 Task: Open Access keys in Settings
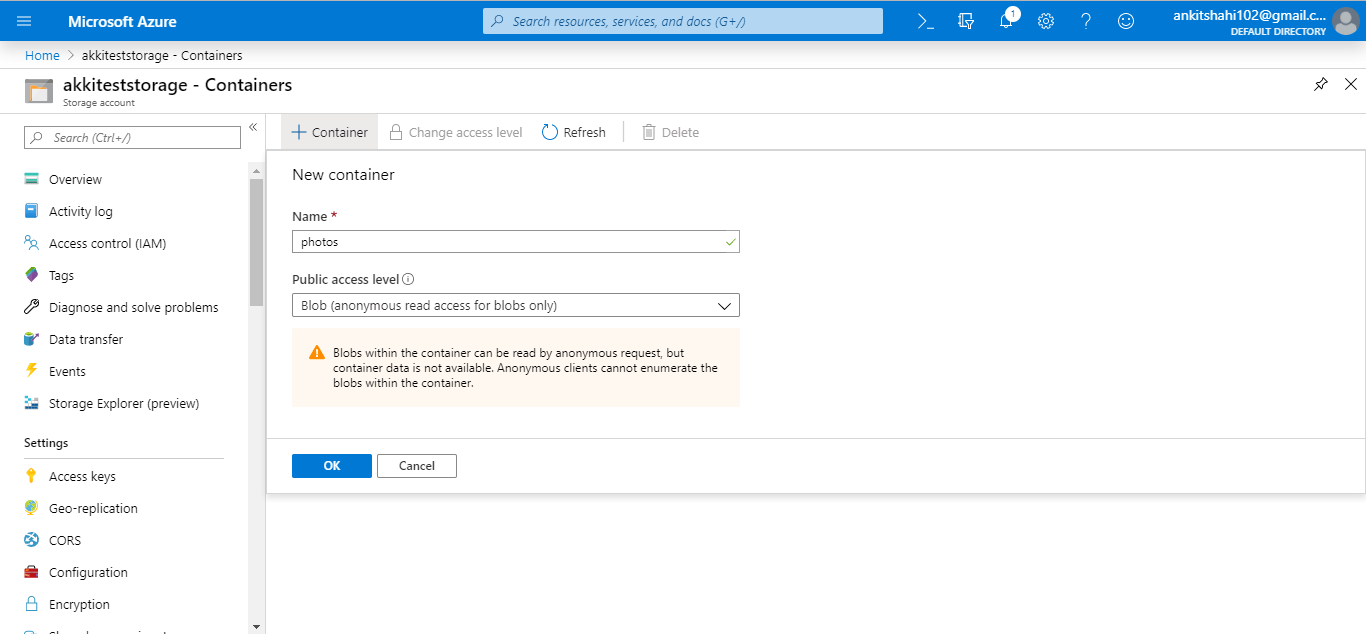(x=82, y=477)
